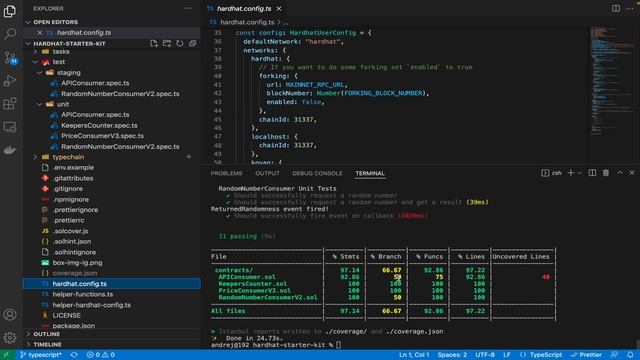Viewport: 640px width, 360px height.
Task: Change file encoding UTF-8
Action: pos(485,355)
